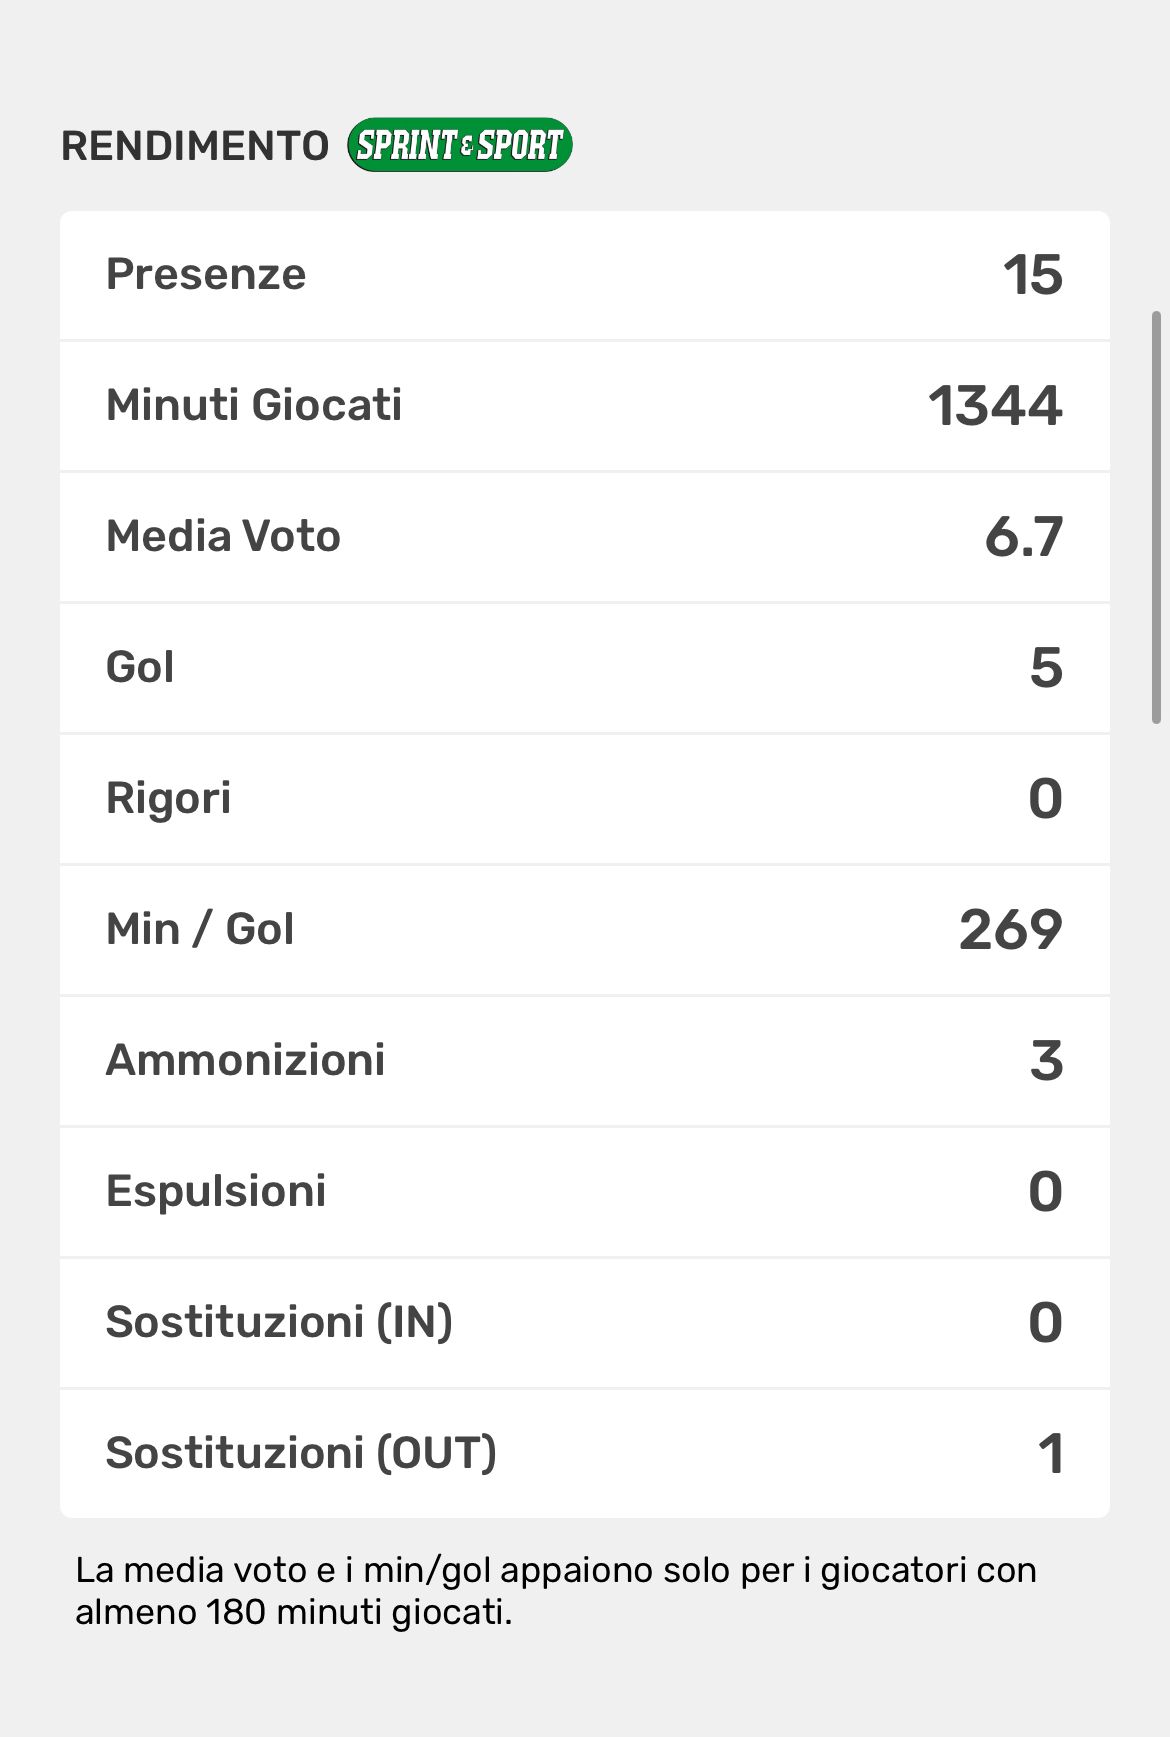
Task: Select the Media Voto row label
Action: pyautogui.click(x=223, y=536)
